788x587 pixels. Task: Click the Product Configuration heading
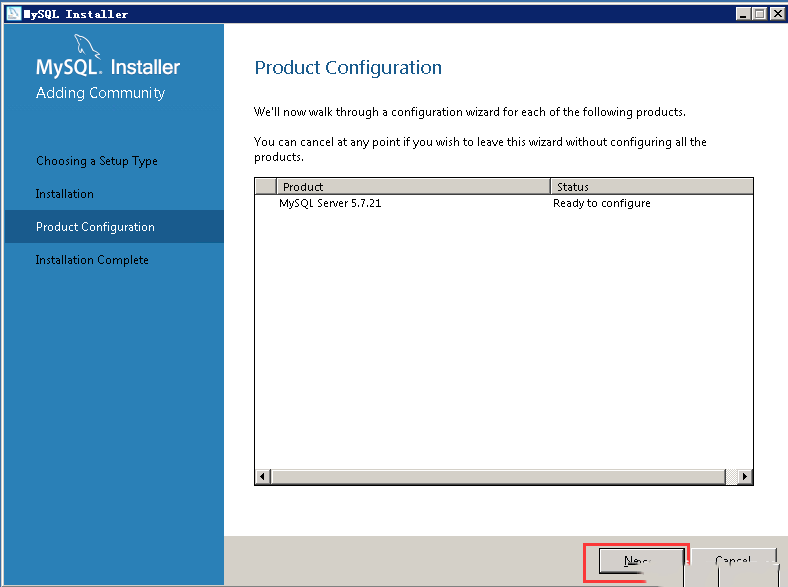(348, 68)
